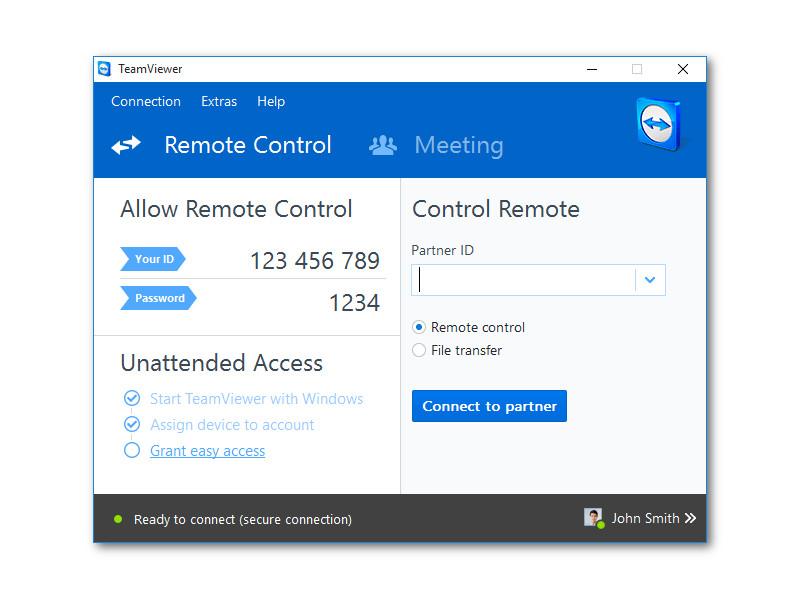Click the Allow Remote Control heading
The image size is (800, 600).
pos(236,209)
